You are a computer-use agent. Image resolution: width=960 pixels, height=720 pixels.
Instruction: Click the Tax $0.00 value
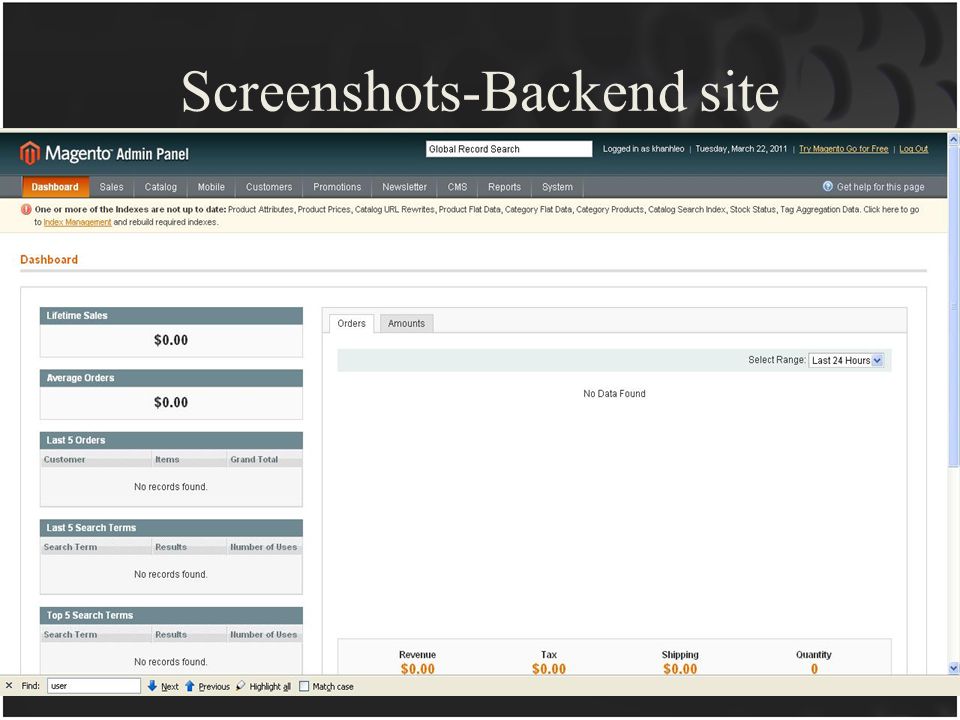click(549, 669)
